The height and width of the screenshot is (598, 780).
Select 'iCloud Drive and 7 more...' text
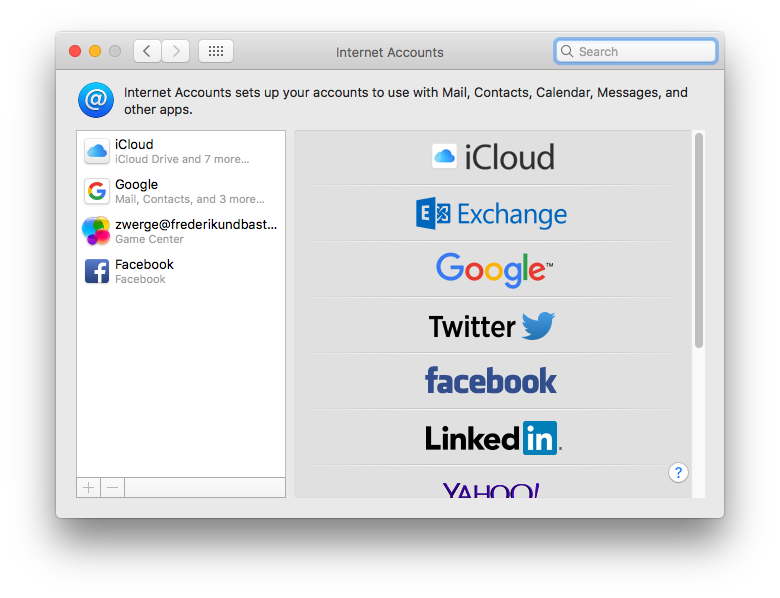pyautogui.click(x=182, y=159)
